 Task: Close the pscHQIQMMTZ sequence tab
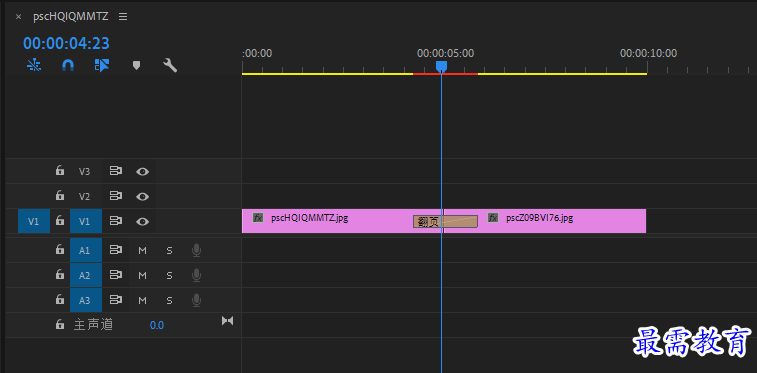point(18,17)
